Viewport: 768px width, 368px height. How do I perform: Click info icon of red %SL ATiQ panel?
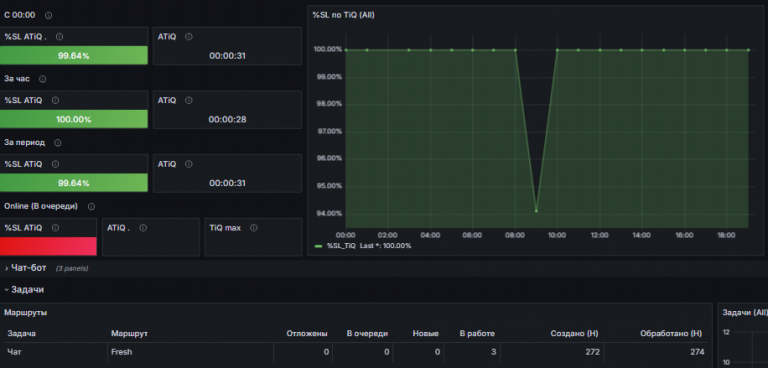pyautogui.click(x=55, y=227)
